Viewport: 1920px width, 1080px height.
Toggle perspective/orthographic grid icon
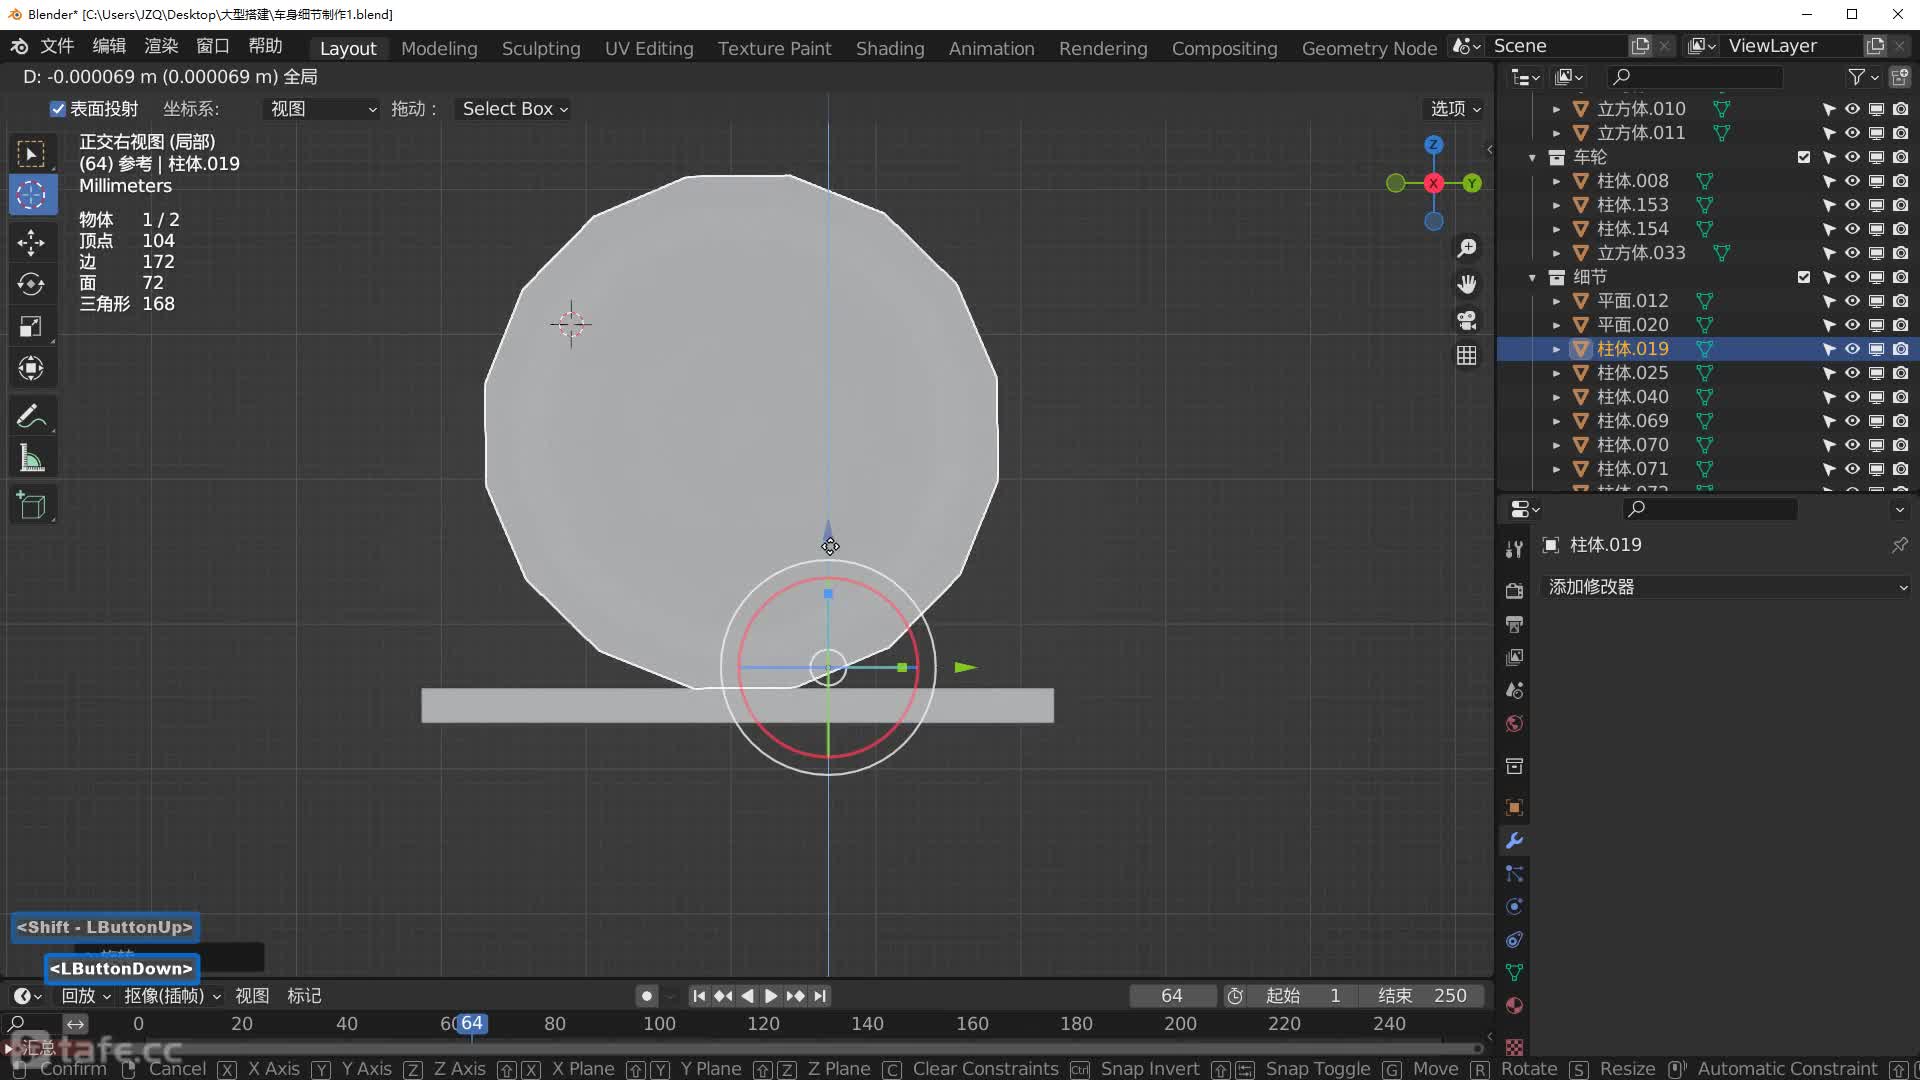click(1466, 356)
